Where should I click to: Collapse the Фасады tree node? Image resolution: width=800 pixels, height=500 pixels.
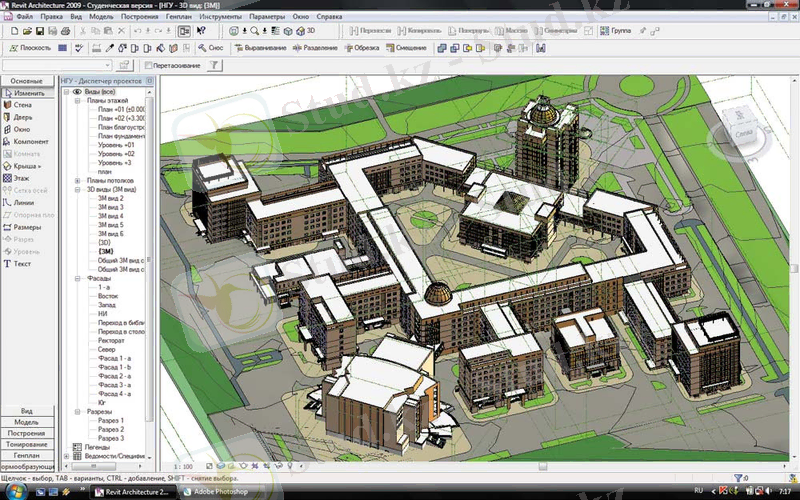[77, 278]
